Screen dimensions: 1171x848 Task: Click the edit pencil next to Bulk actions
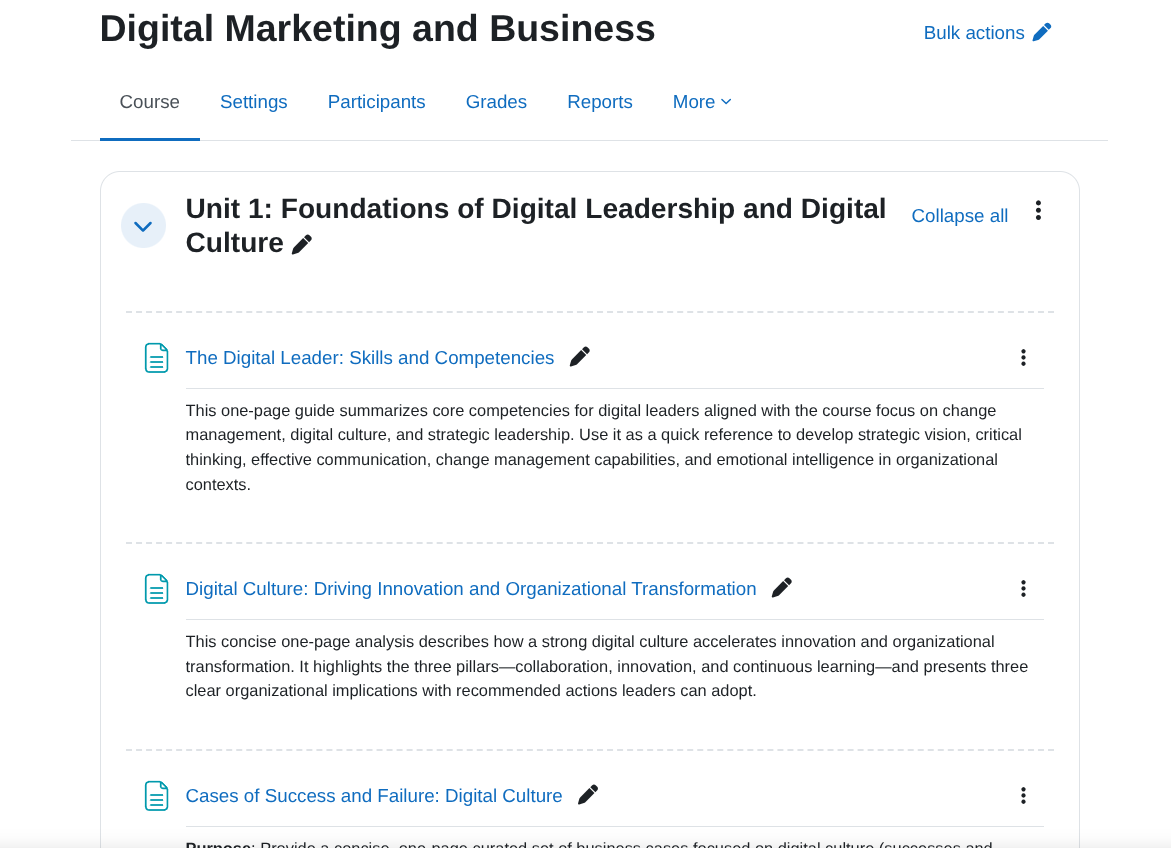[1042, 32]
